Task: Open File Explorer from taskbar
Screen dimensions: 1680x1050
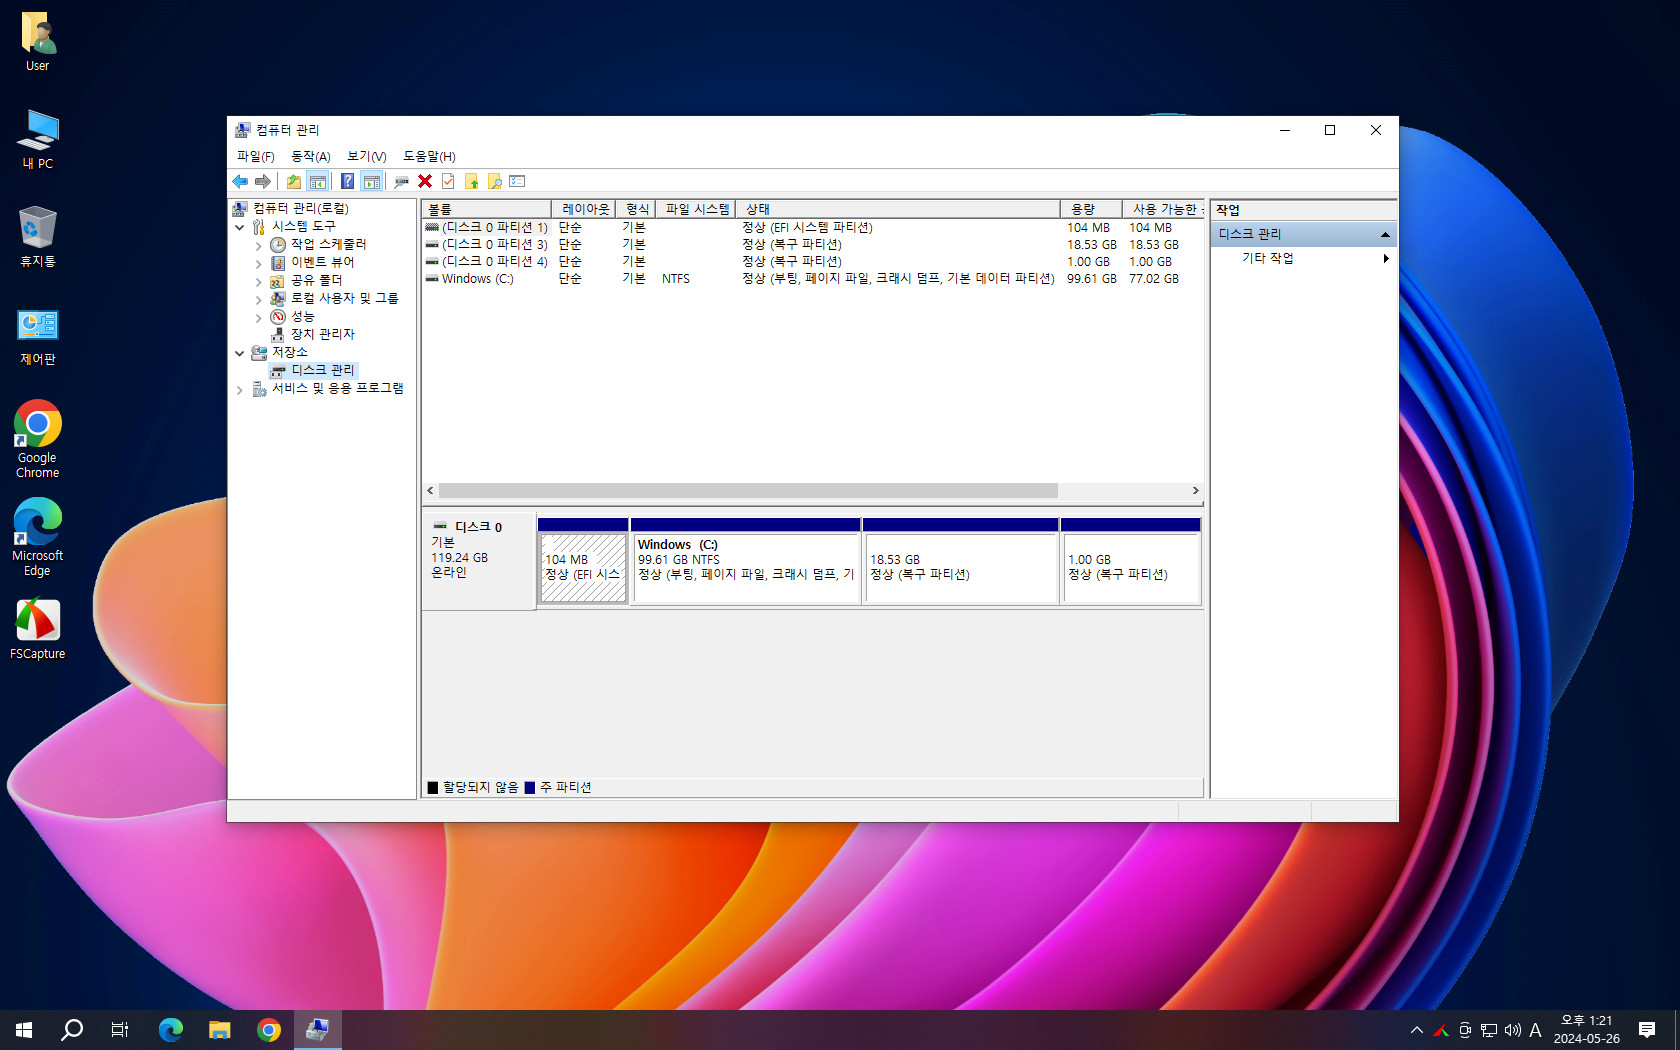Action: click(x=219, y=1030)
